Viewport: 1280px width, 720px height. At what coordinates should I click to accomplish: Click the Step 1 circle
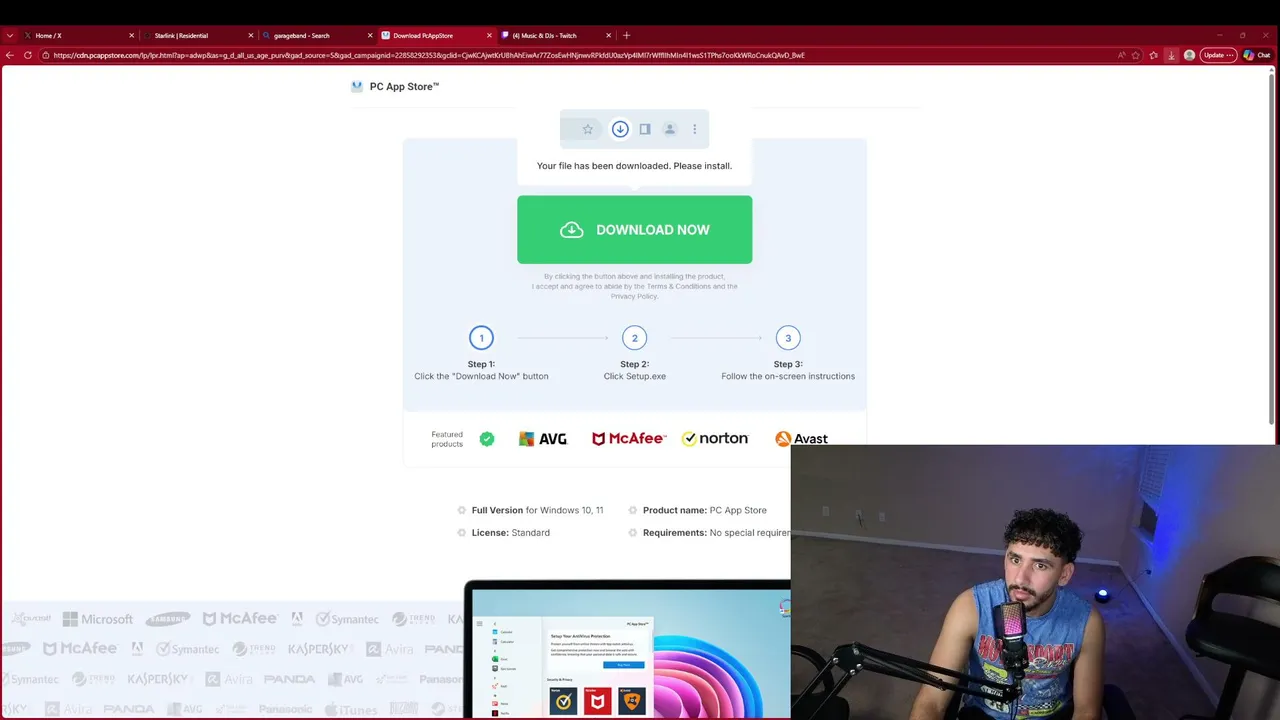(x=481, y=338)
